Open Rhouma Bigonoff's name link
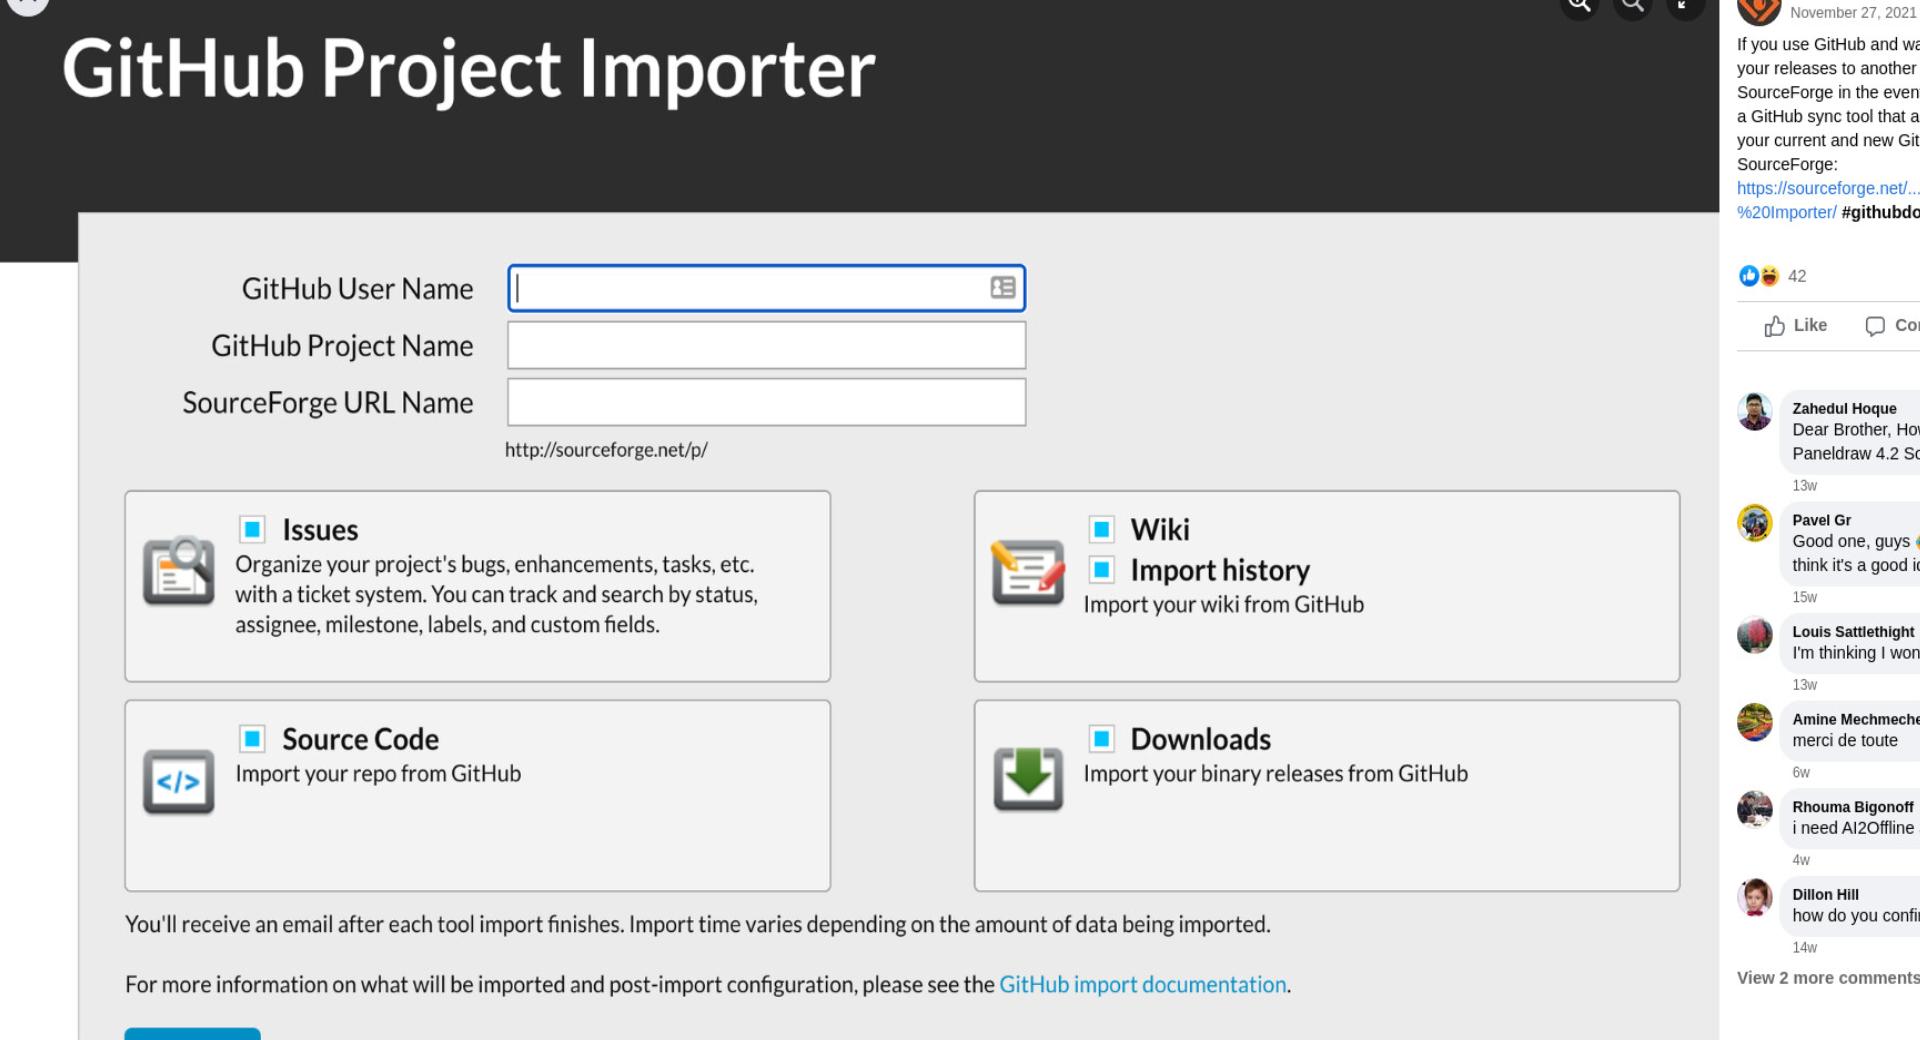 coord(1853,807)
